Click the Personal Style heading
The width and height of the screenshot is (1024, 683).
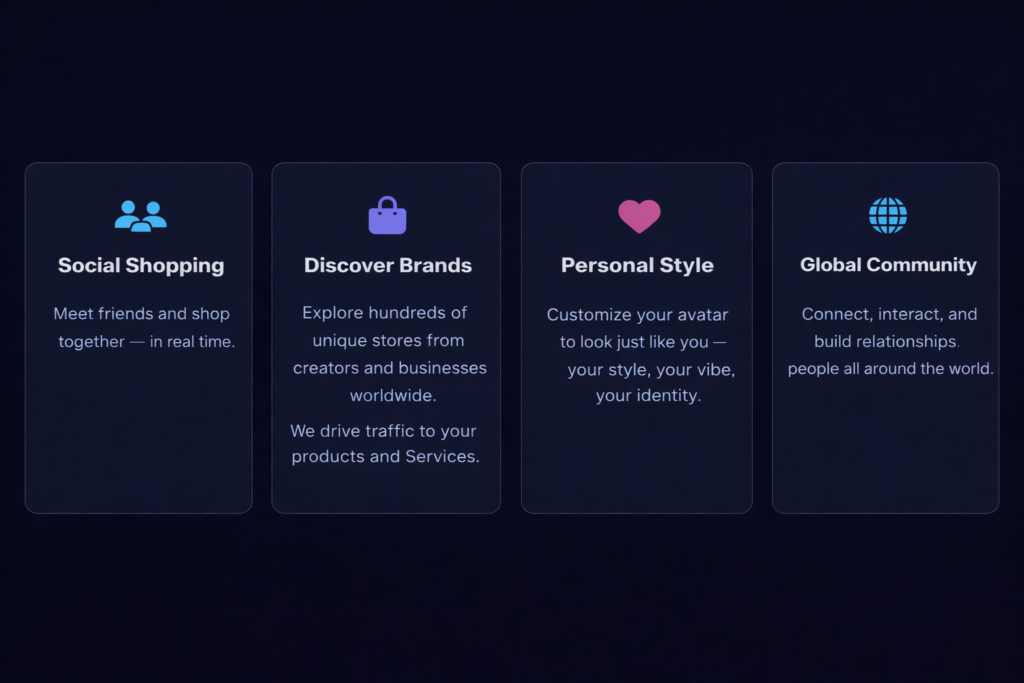(x=637, y=265)
